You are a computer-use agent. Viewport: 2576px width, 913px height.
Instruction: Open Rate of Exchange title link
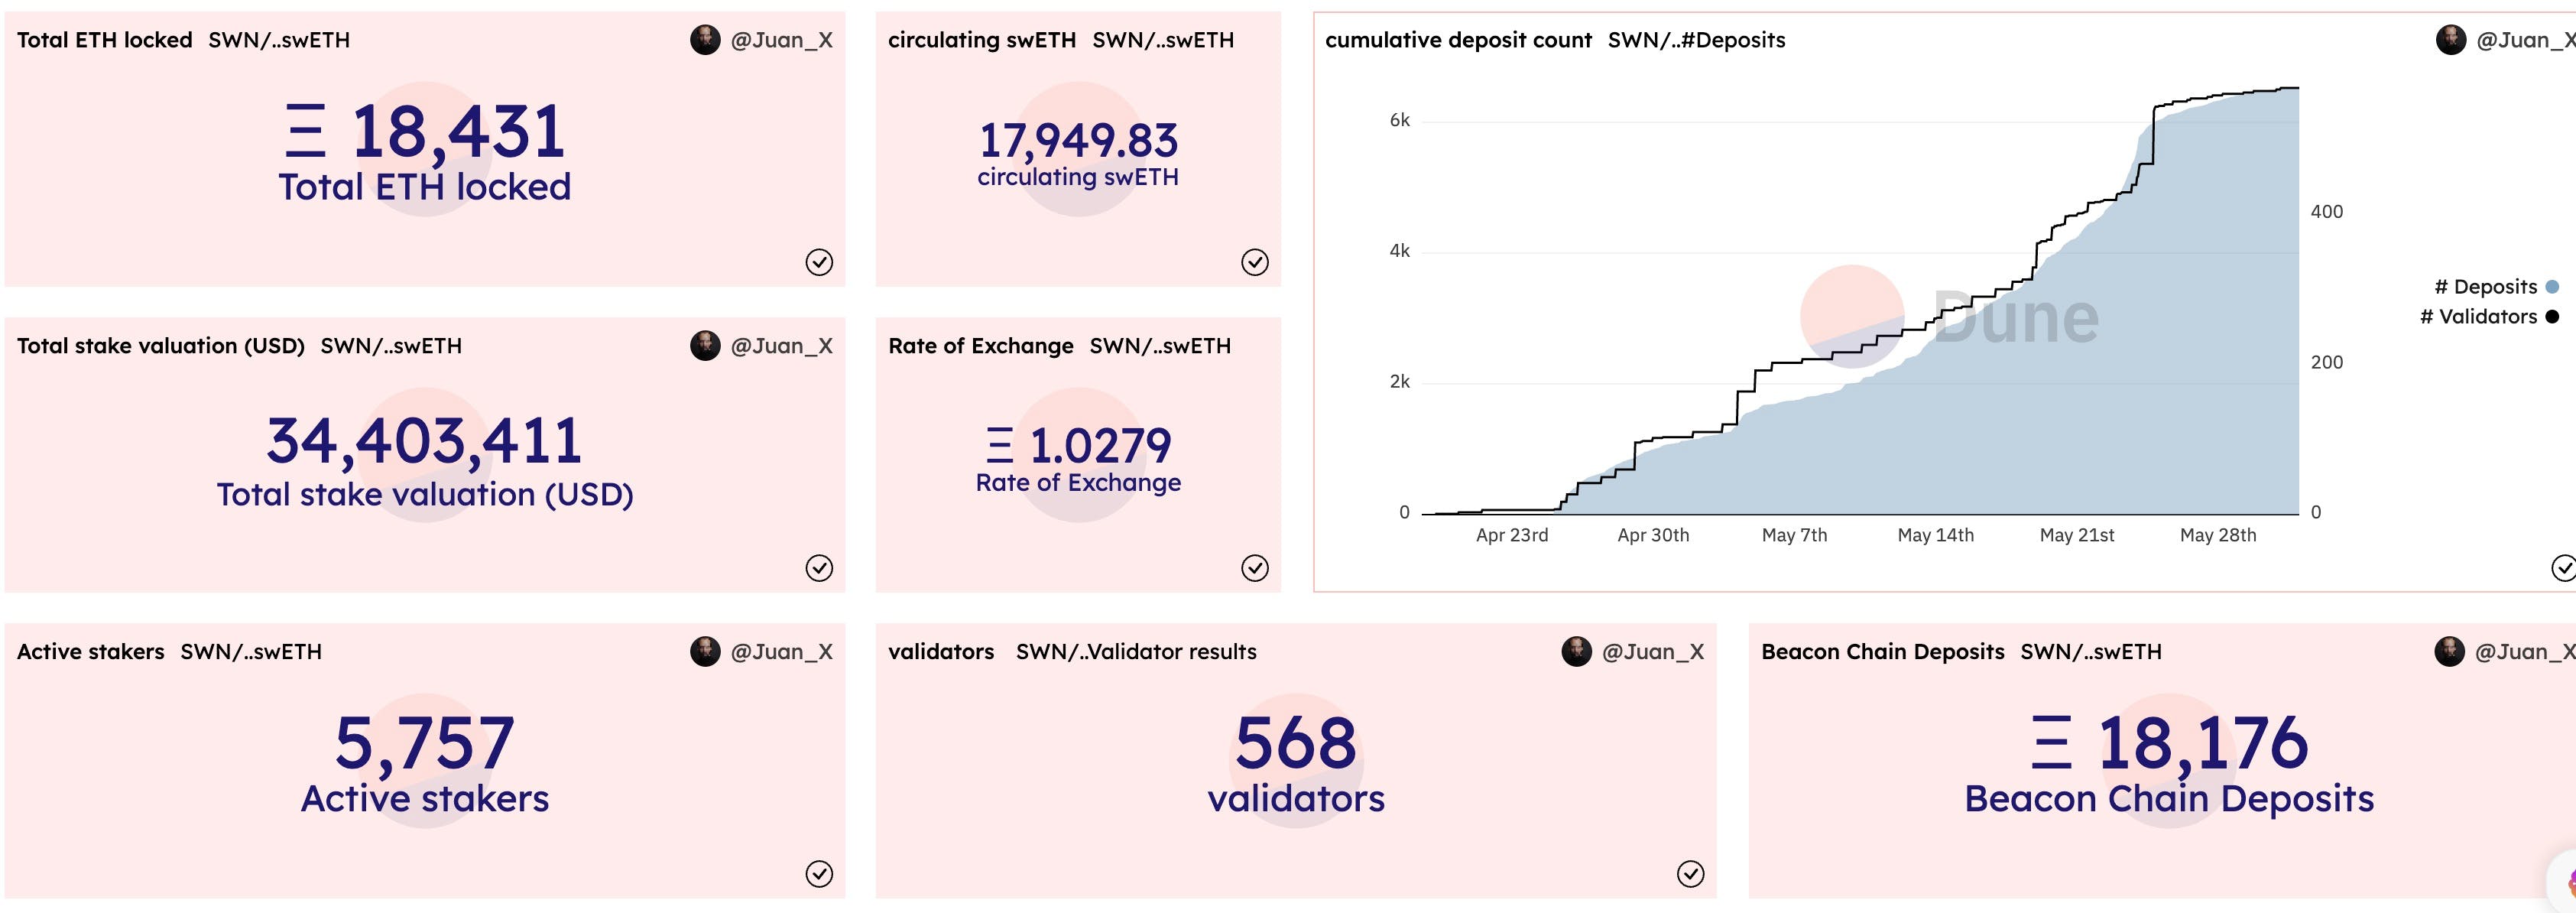click(x=980, y=346)
